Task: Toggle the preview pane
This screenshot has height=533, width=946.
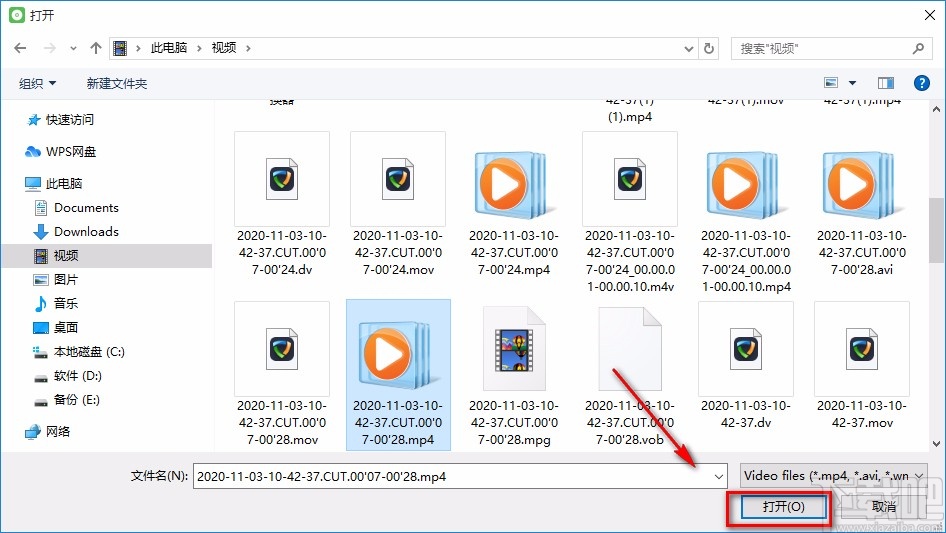Action: click(886, 83)
